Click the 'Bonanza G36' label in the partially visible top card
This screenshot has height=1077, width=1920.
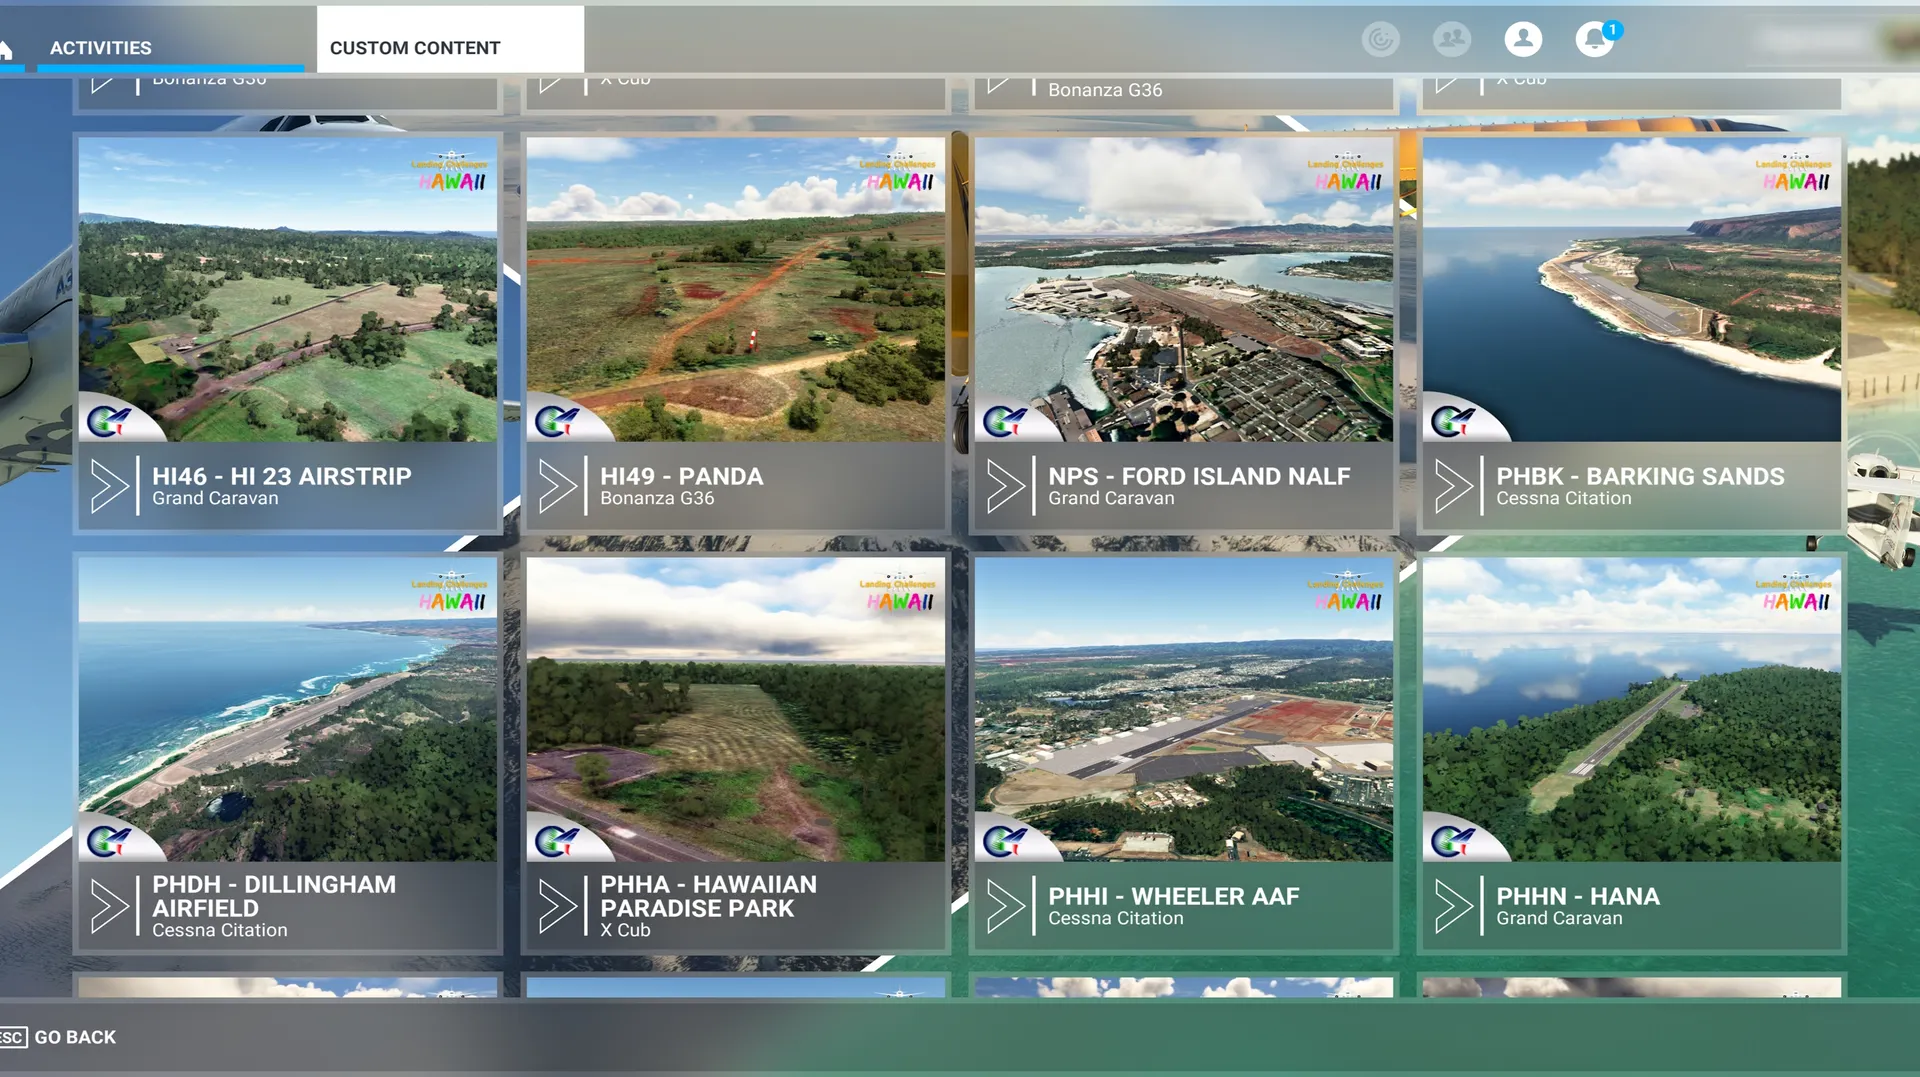pos(1105,89)
